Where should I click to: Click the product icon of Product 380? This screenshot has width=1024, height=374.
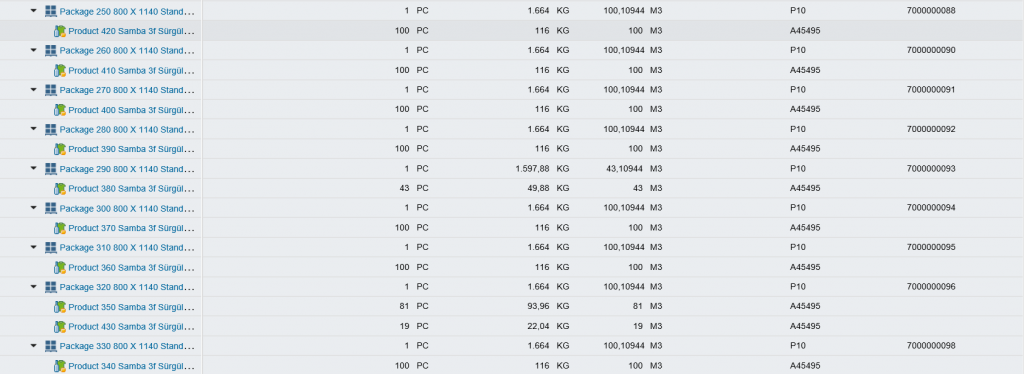point(60,189)
